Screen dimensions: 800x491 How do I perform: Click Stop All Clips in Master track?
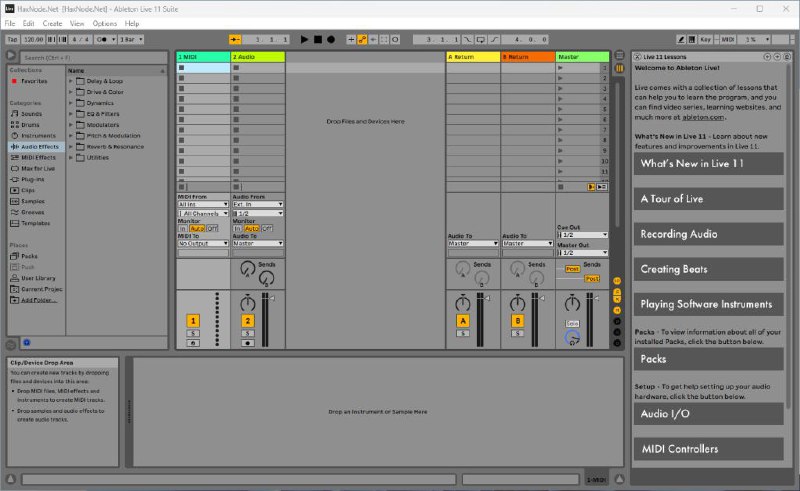coord(561,187)
